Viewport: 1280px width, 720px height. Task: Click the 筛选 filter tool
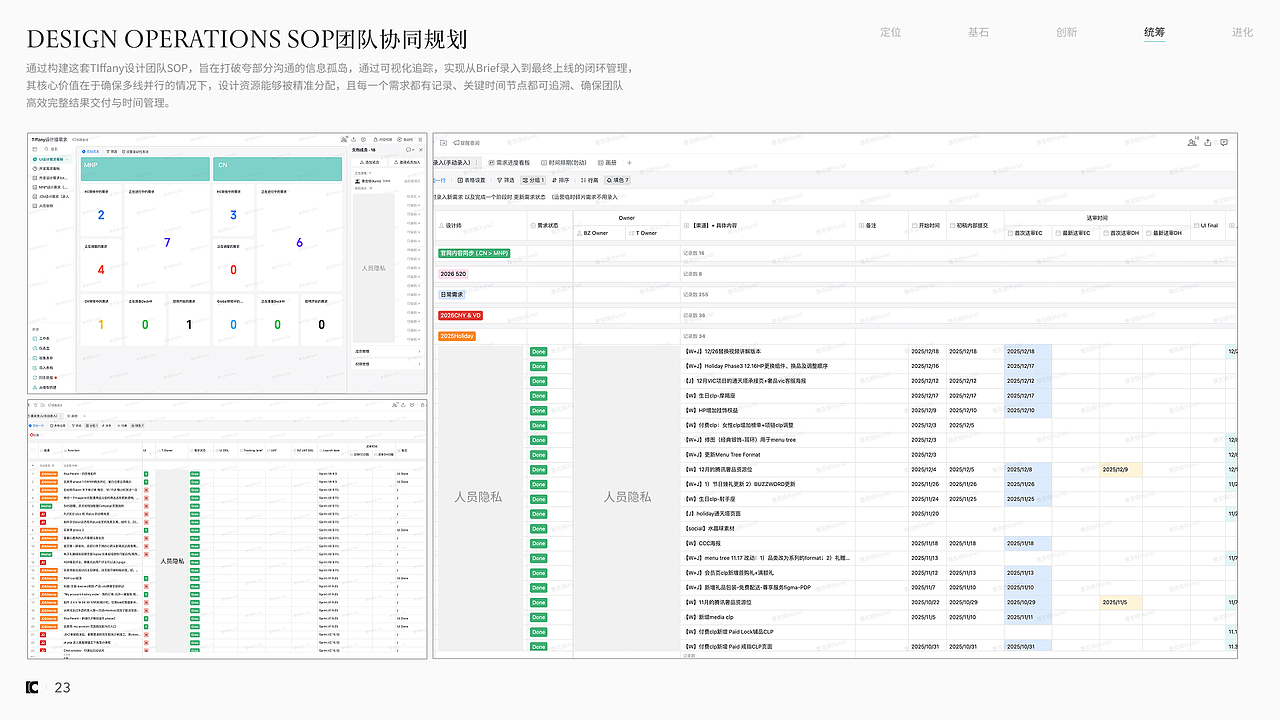[x=504, y=180]
